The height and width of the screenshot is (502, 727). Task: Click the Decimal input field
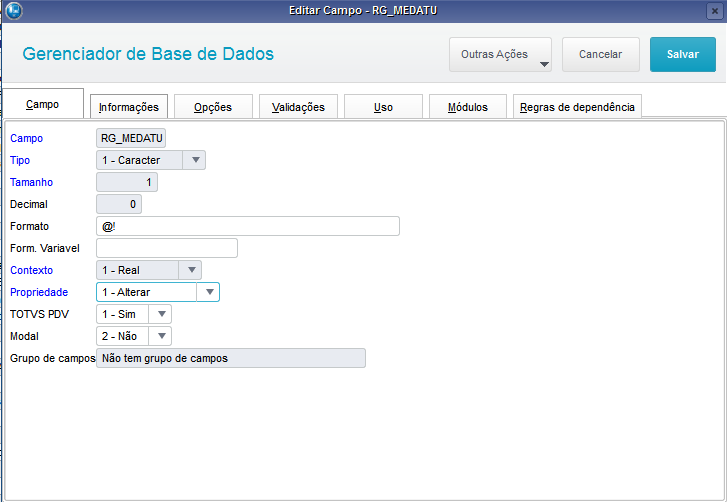119,204
